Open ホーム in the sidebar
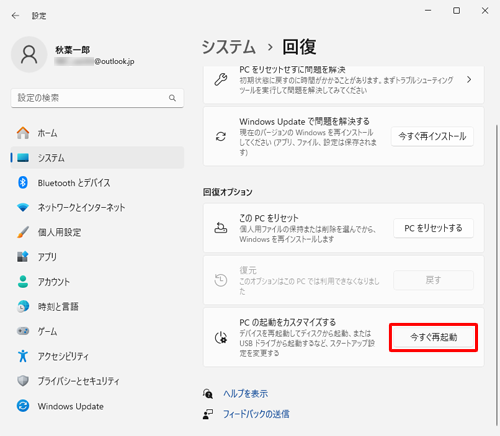500x436 pixels. pos(97,133)
